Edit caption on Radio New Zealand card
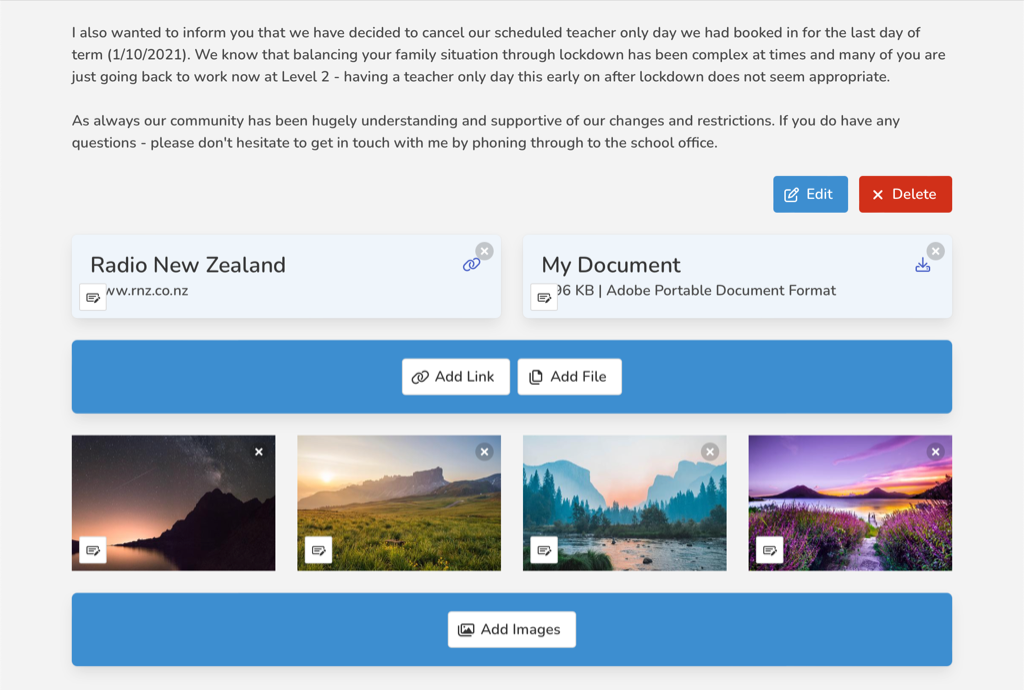The width and height of the screenshot is (1024, 690). [93, 297]
